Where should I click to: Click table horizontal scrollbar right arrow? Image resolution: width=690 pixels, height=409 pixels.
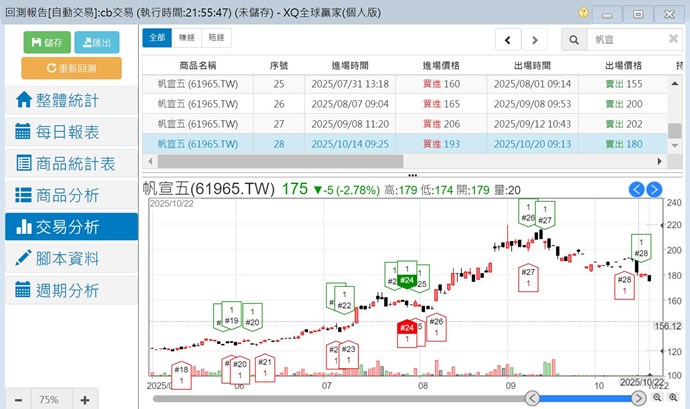point(659,161)
